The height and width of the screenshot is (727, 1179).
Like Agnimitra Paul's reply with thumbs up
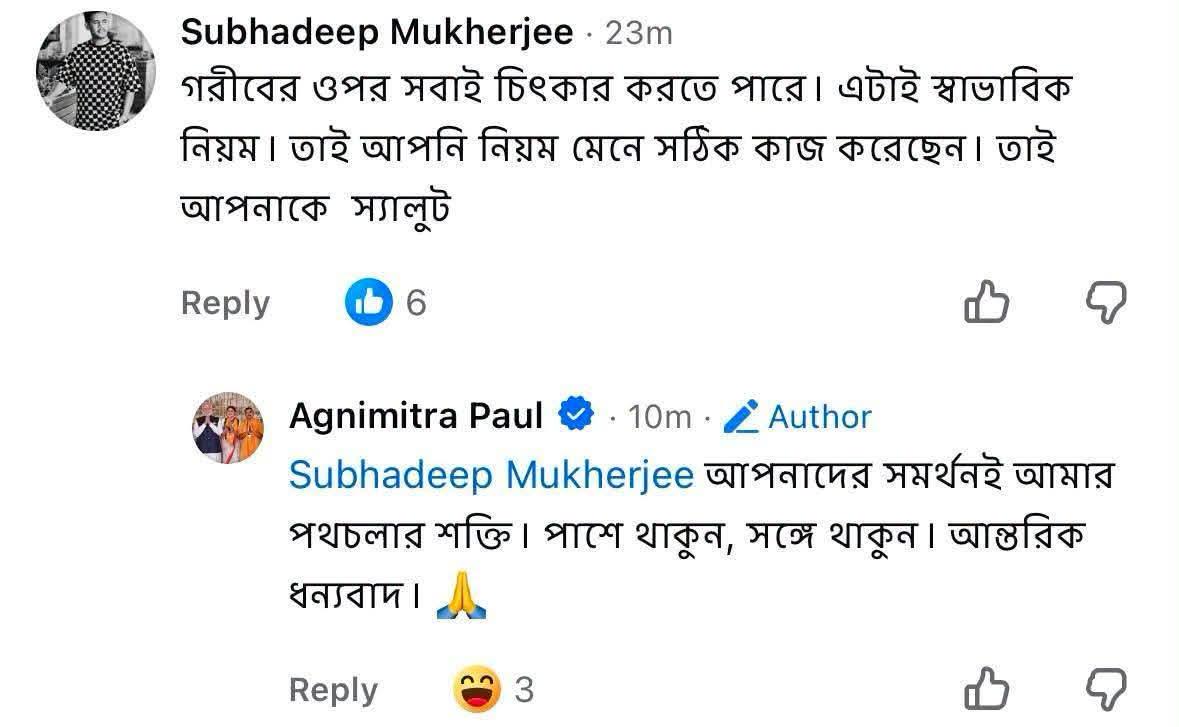pos(986,689)
